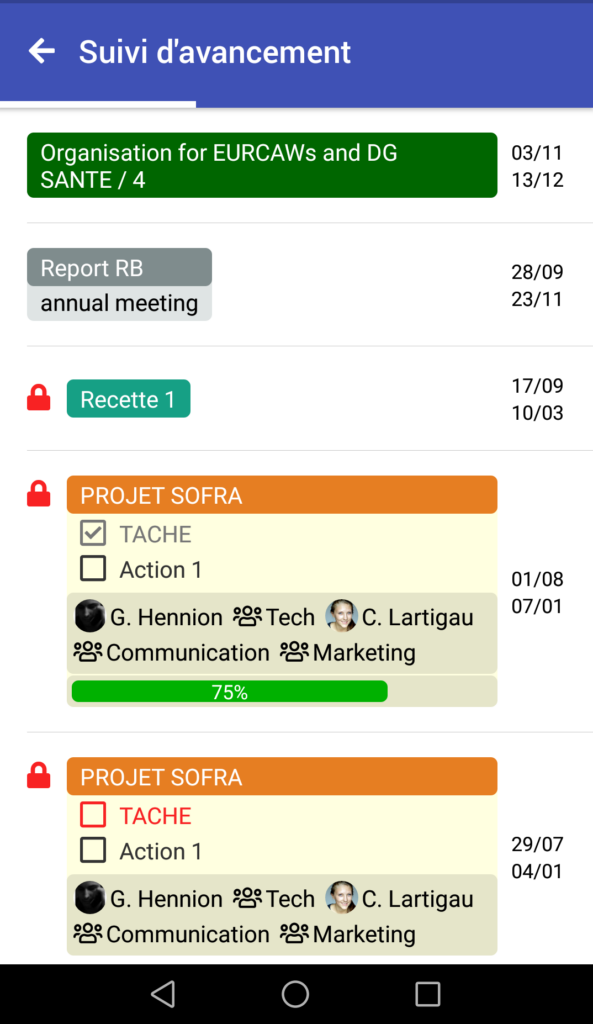Check Action 1 in the first PROJET SOFRA
593x1024 pixels.
coord(93,568)
